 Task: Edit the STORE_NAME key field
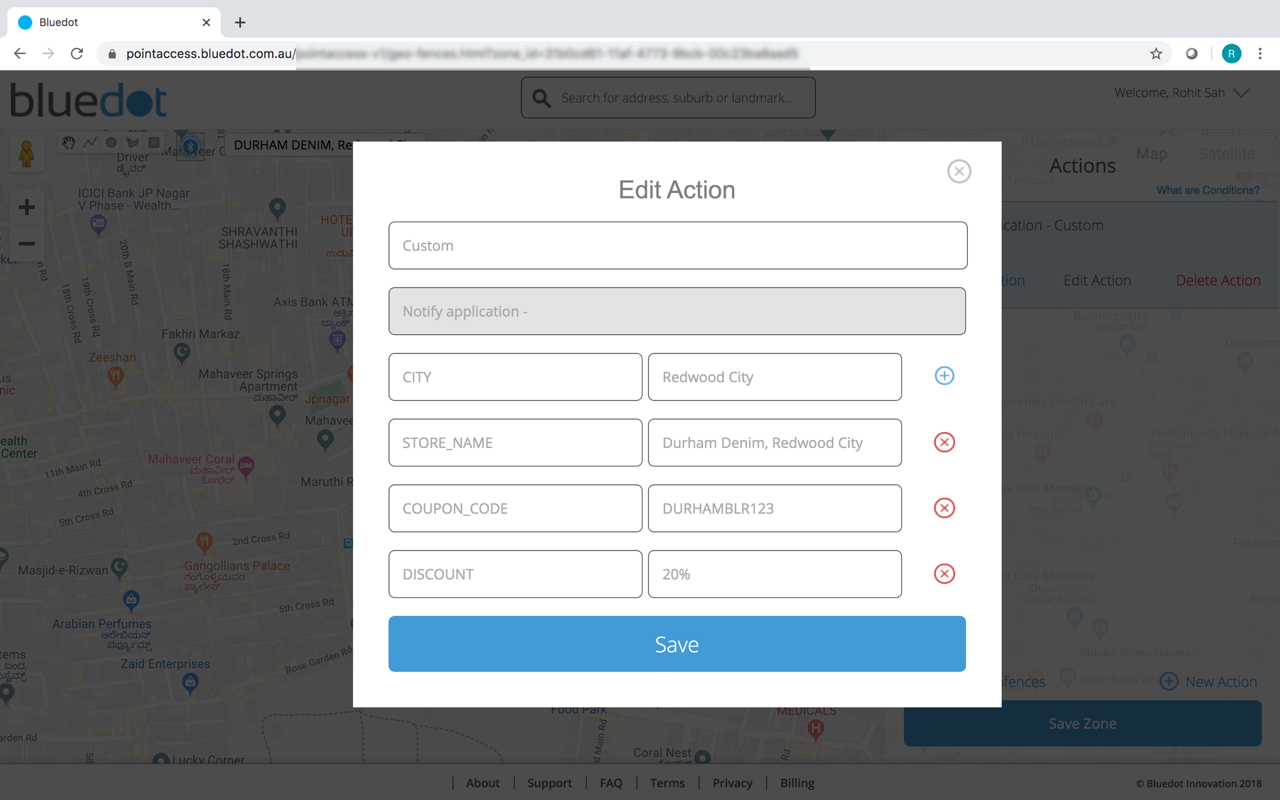(x=515, y=442)
